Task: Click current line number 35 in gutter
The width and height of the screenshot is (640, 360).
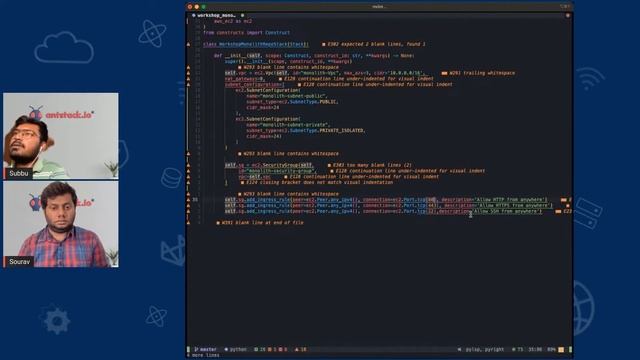Action: 195,200
